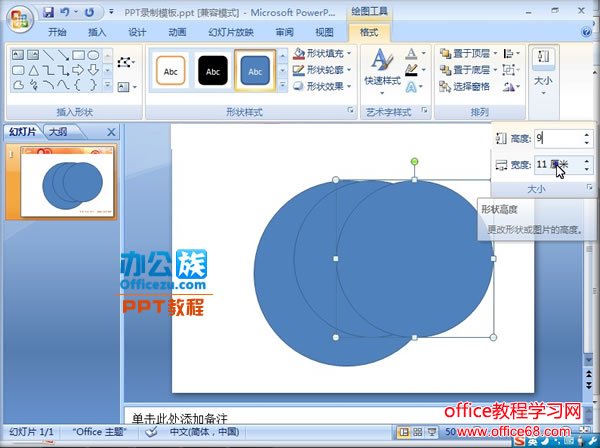
Task: Switch to the 大纲 outline tab
Action: (58, 132)
